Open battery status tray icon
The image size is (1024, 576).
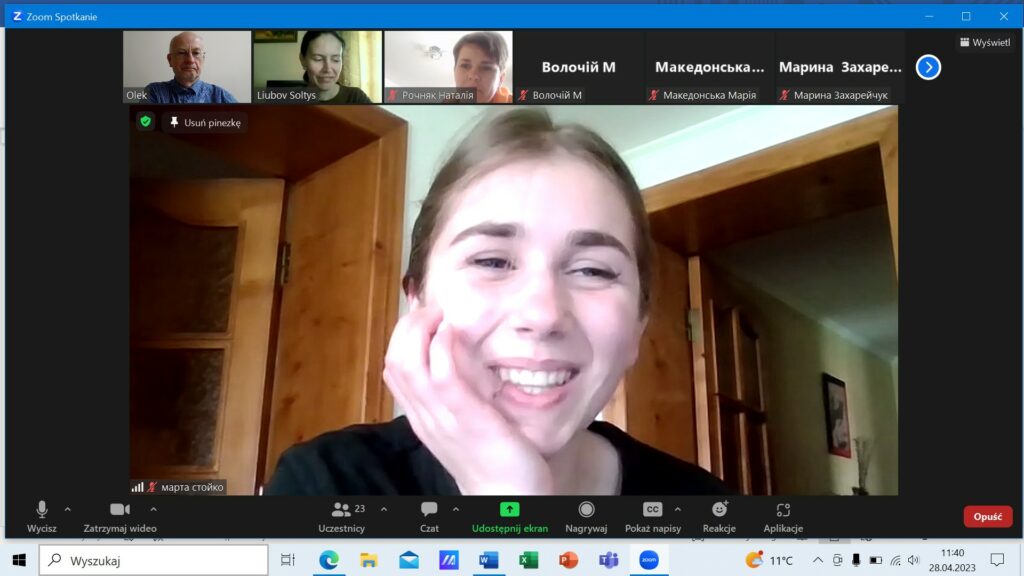tap(876, 560)
